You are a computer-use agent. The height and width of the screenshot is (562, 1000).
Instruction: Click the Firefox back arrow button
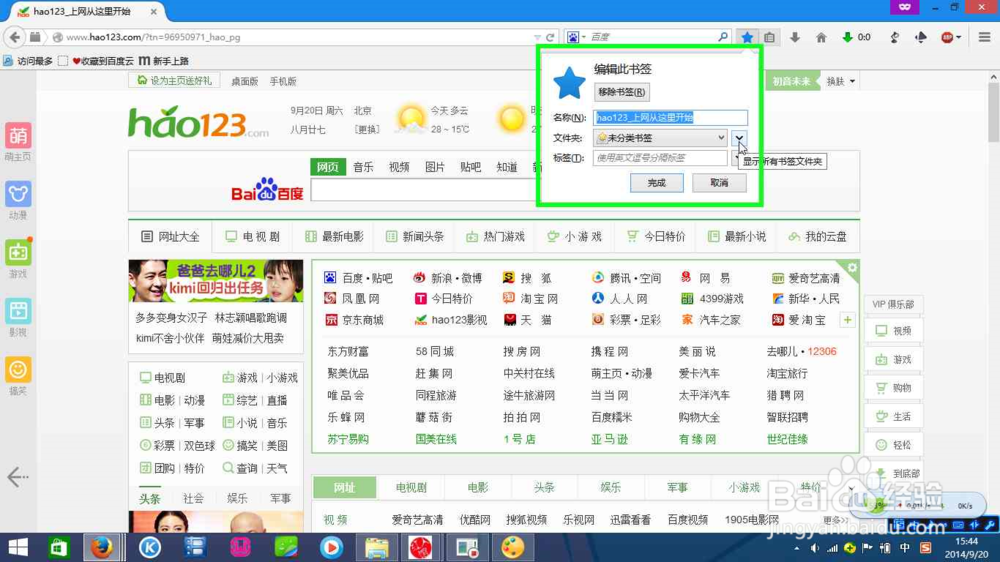click(15, 37)
